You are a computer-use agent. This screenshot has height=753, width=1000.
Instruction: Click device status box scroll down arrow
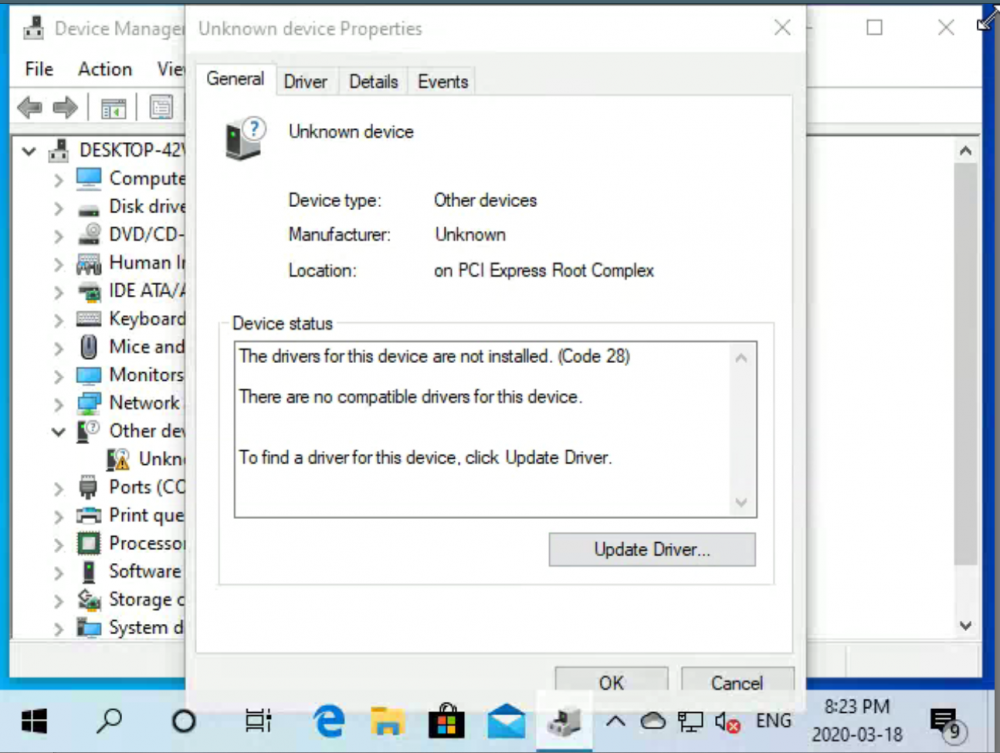click(741, 502)
